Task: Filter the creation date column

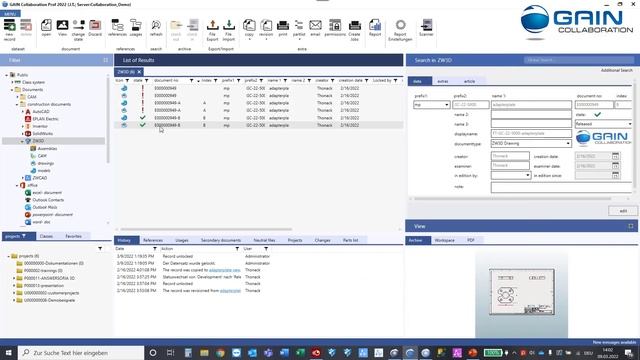Action: click(x=367, y=80)
